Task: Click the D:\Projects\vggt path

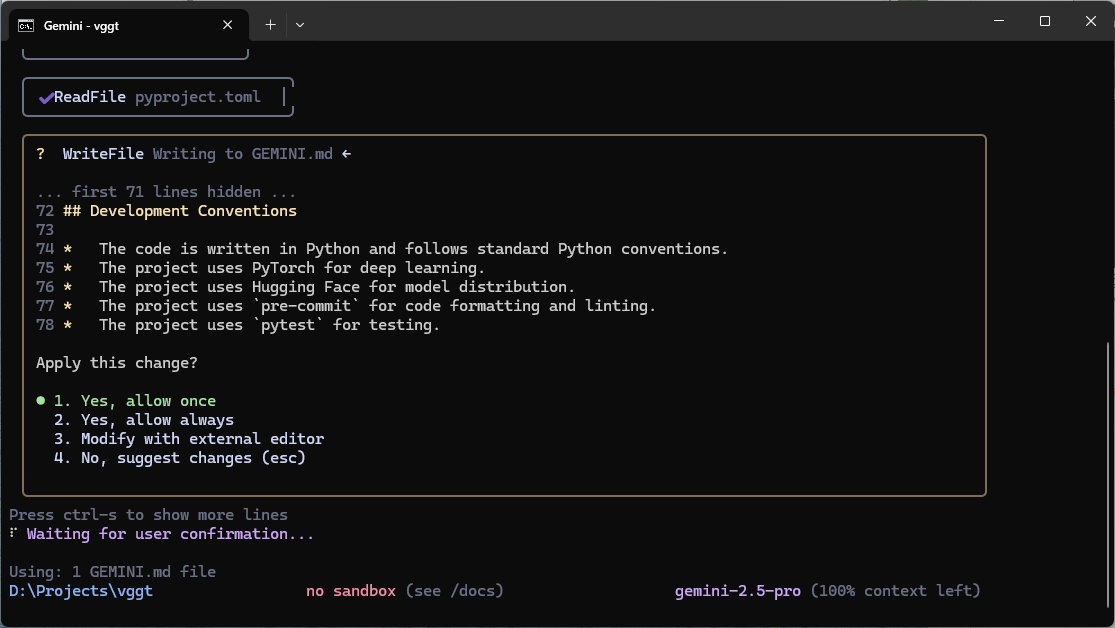Action: 81,591
